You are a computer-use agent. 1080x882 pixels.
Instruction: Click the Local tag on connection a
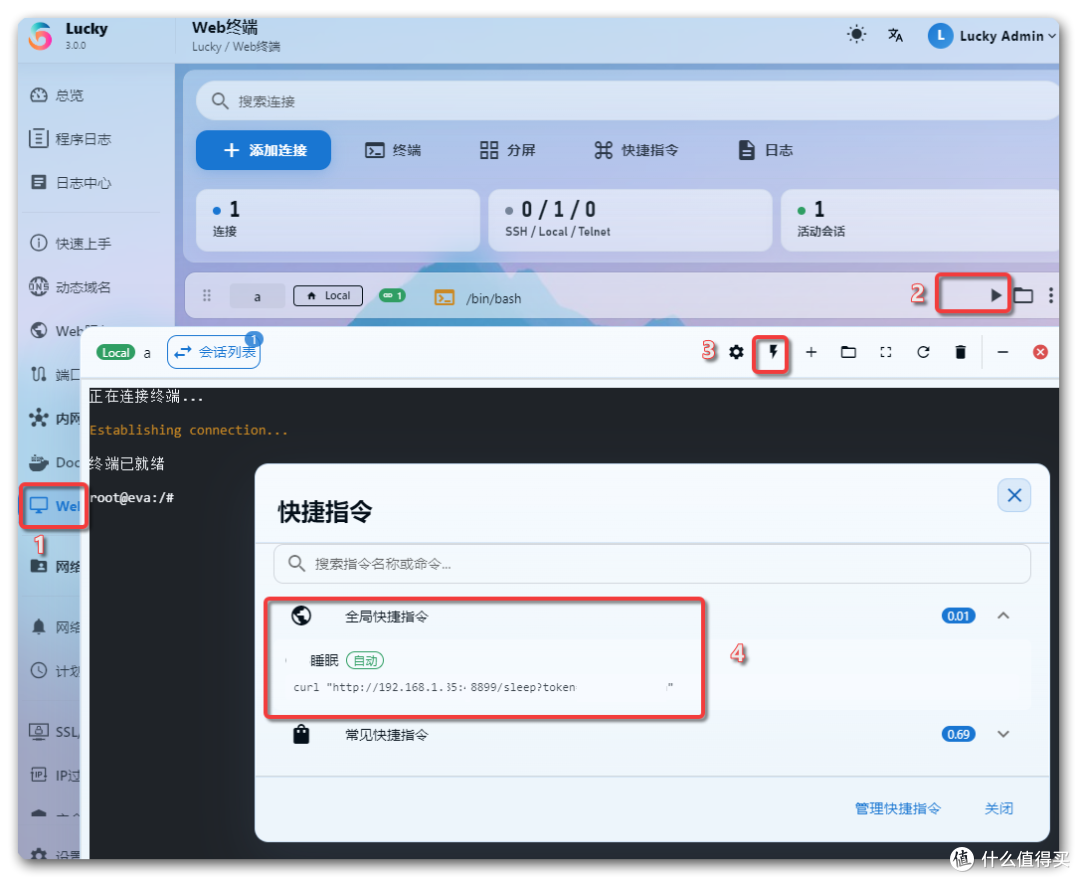click(328, 295)
